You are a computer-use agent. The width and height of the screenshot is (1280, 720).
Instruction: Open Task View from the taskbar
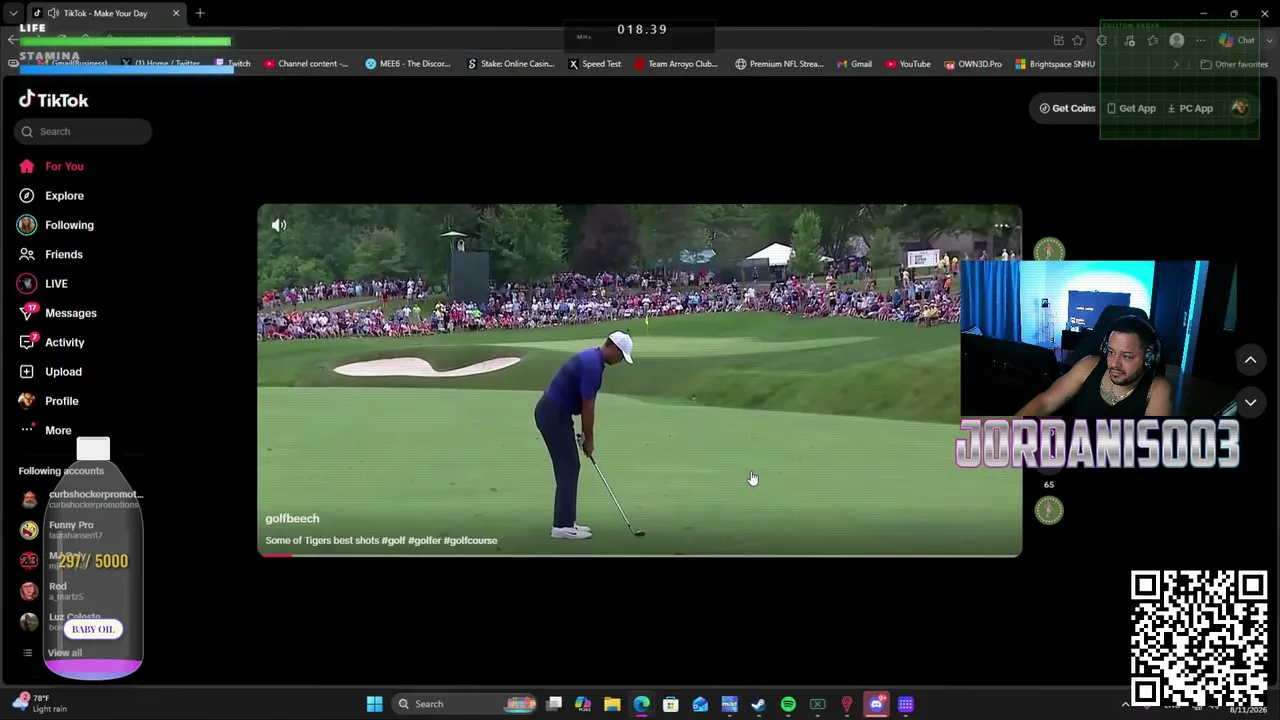554,704
